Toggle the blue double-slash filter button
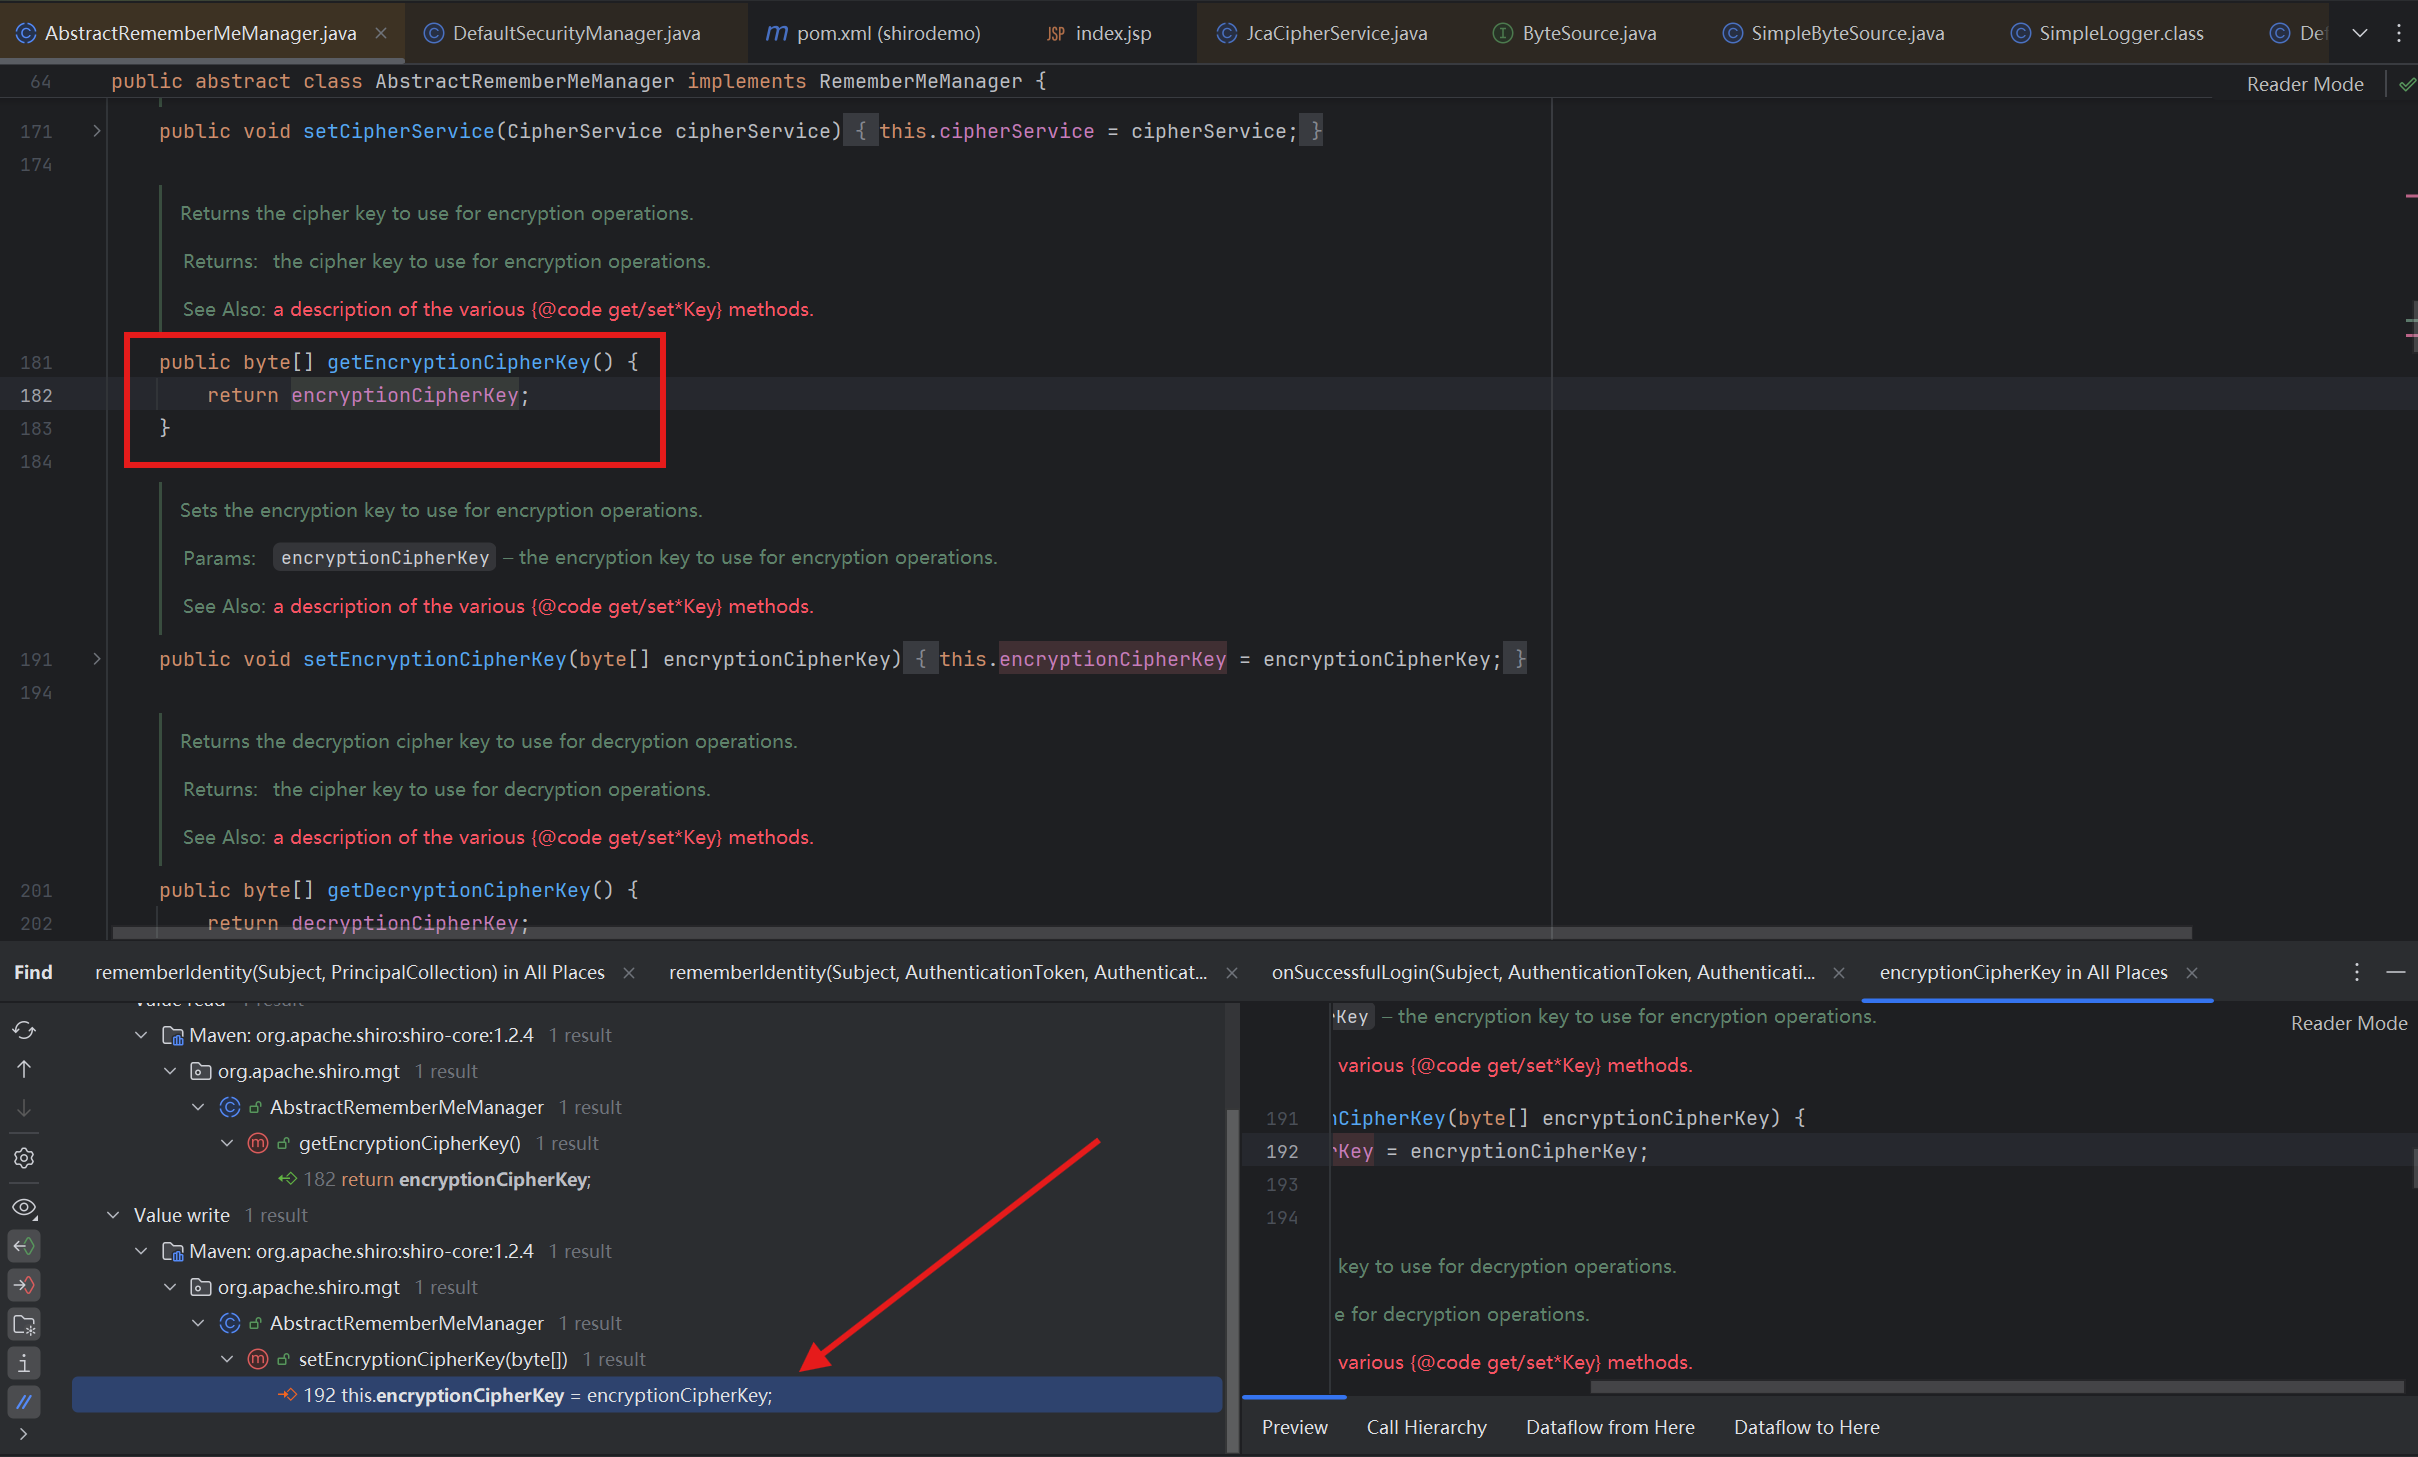This screenshot has height=1457, width=2418. (x=24, y=1402)
